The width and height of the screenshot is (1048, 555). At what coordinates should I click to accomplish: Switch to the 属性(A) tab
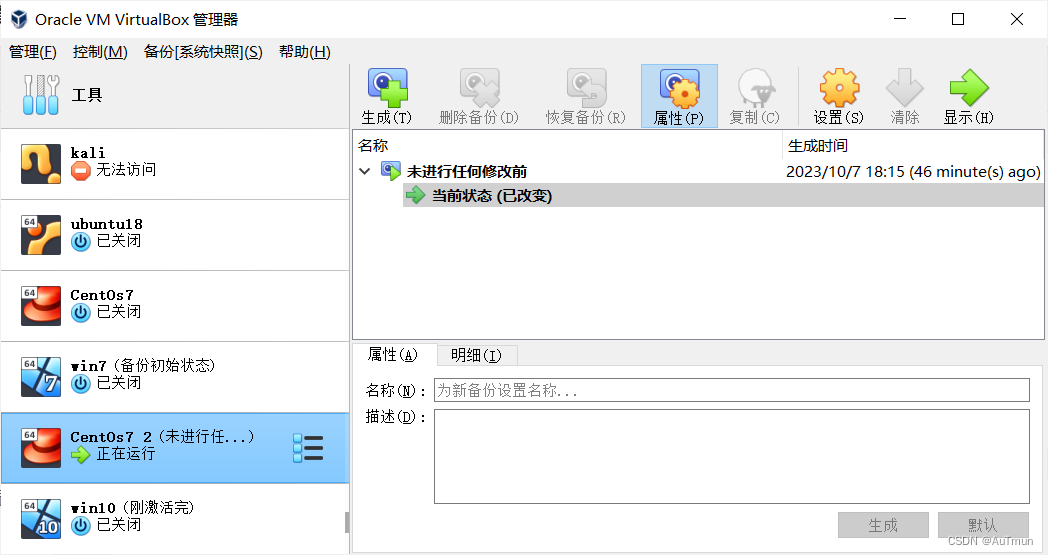tap(393, 354)
